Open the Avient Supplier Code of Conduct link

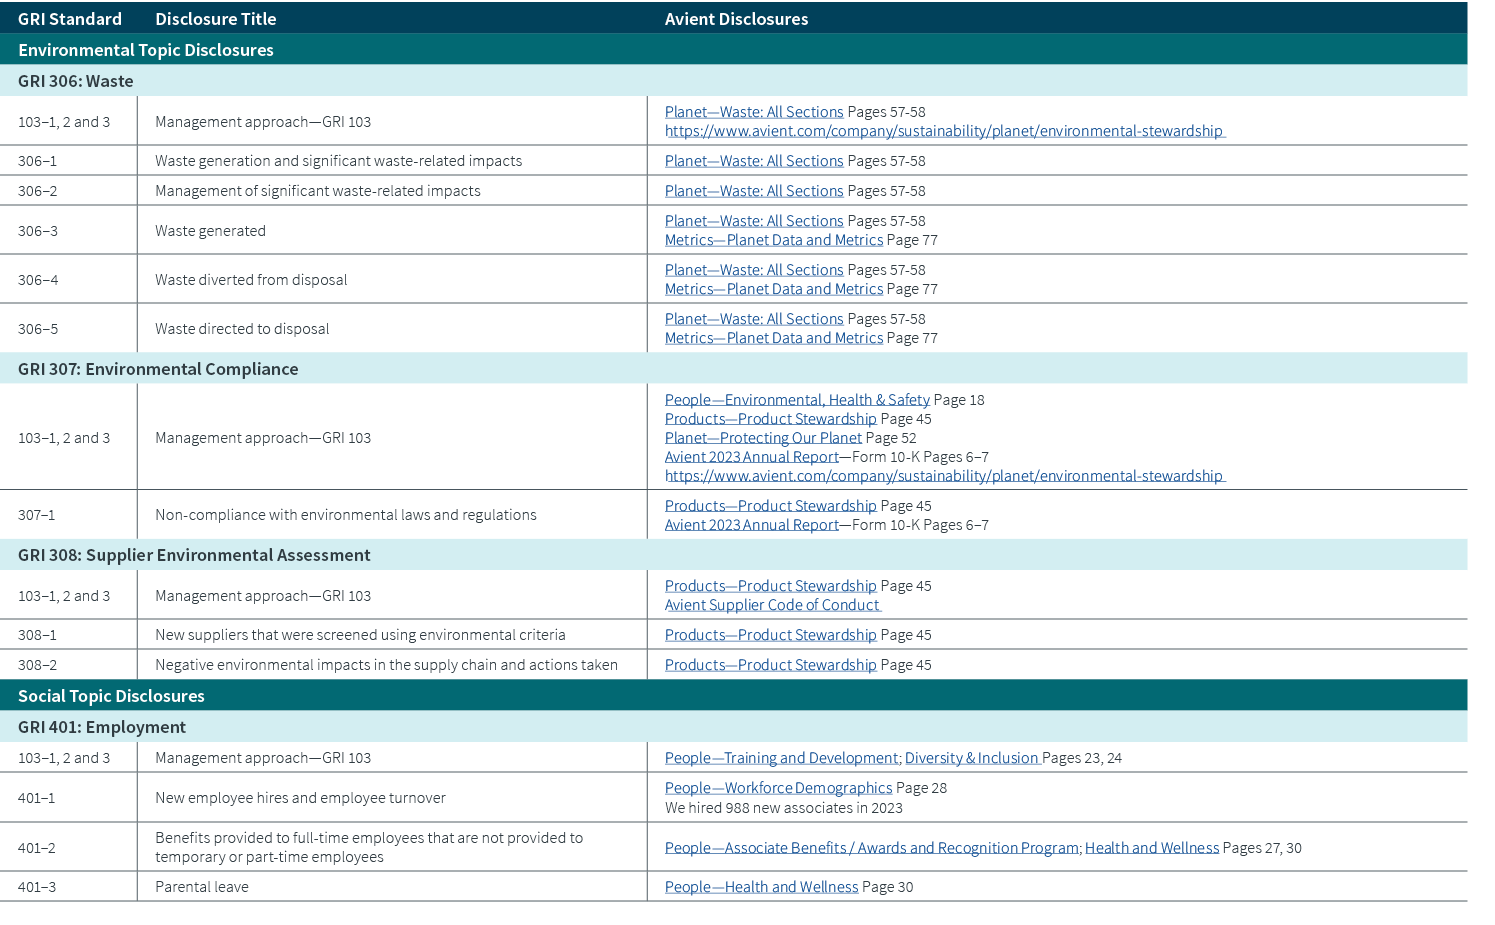pyautogui.click(x=772, y=604)
